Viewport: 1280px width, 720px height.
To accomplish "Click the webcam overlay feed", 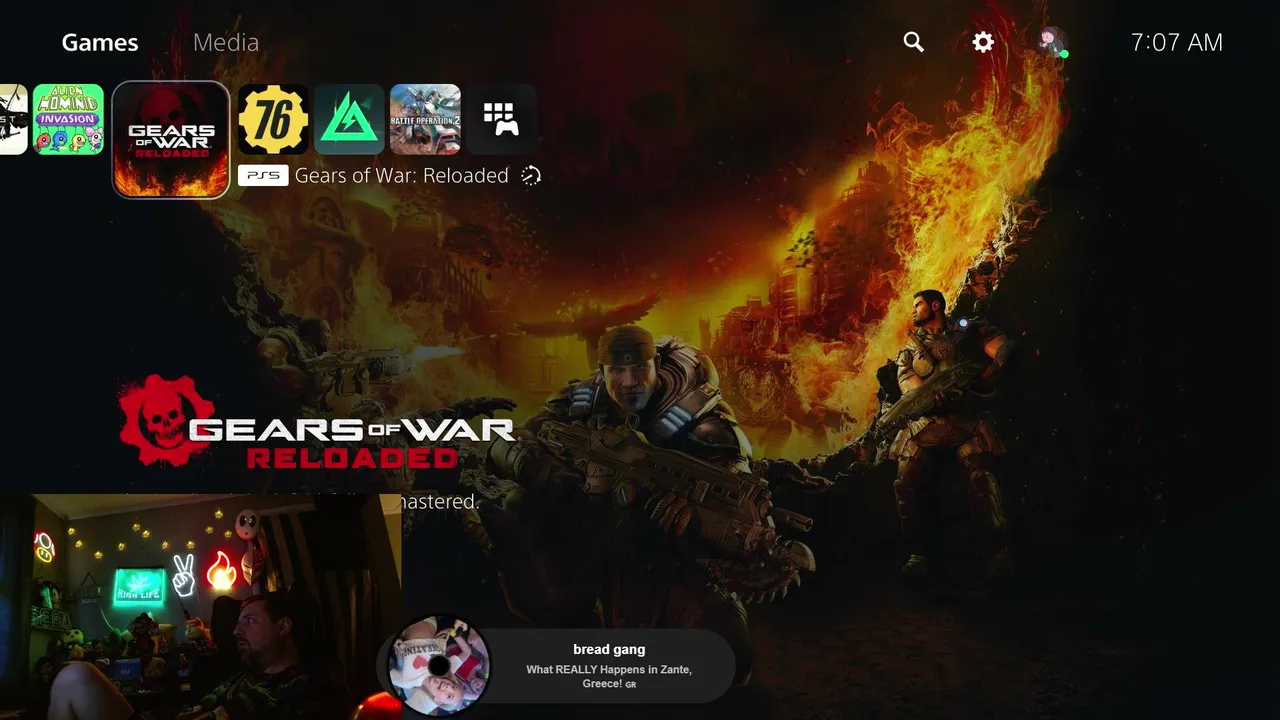I will pyautogui.click(x=200, y=607).
